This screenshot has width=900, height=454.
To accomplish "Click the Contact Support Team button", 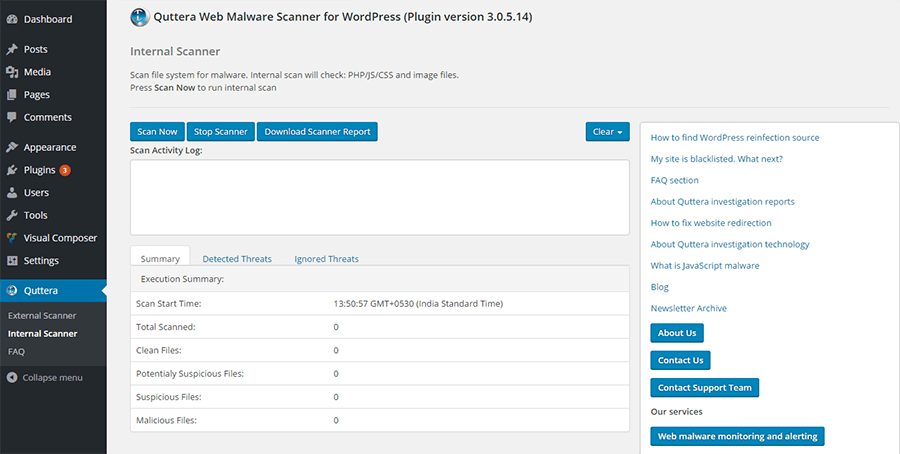I will coord(705,387).
